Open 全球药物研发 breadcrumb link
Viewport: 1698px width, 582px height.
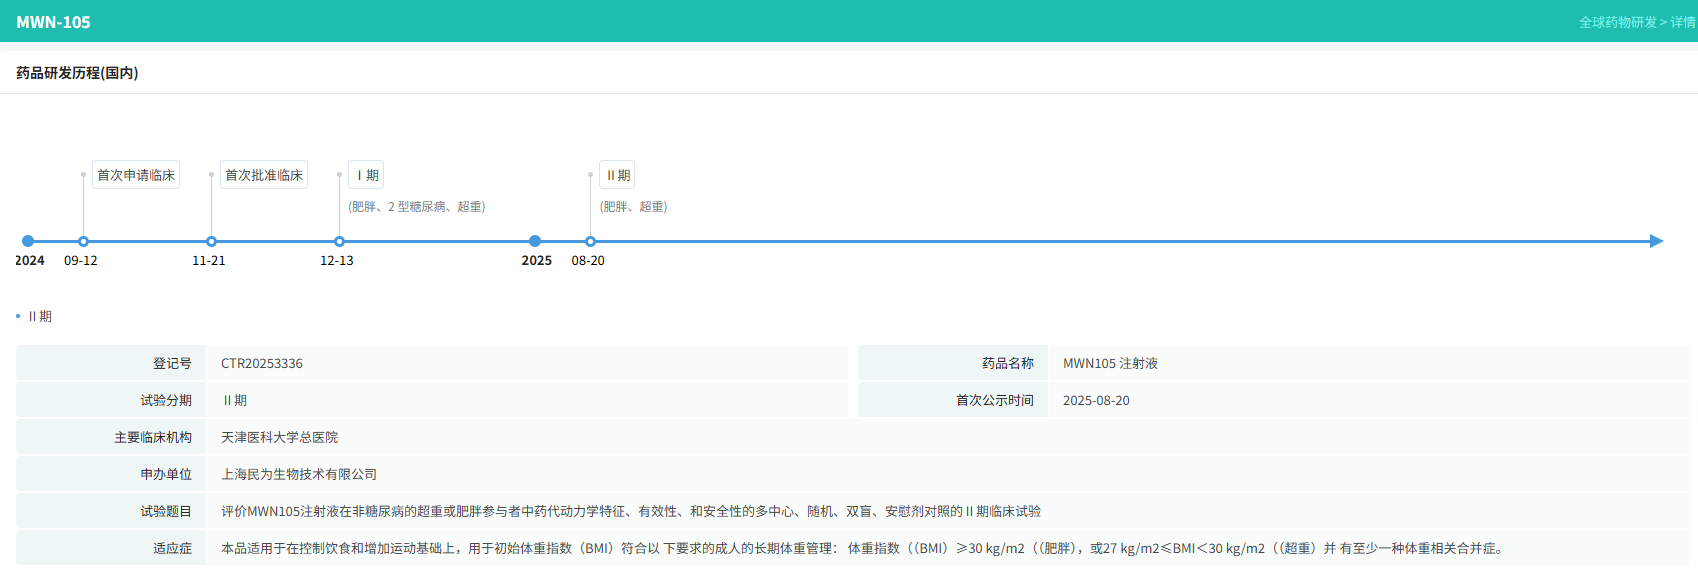point(1617,22)
